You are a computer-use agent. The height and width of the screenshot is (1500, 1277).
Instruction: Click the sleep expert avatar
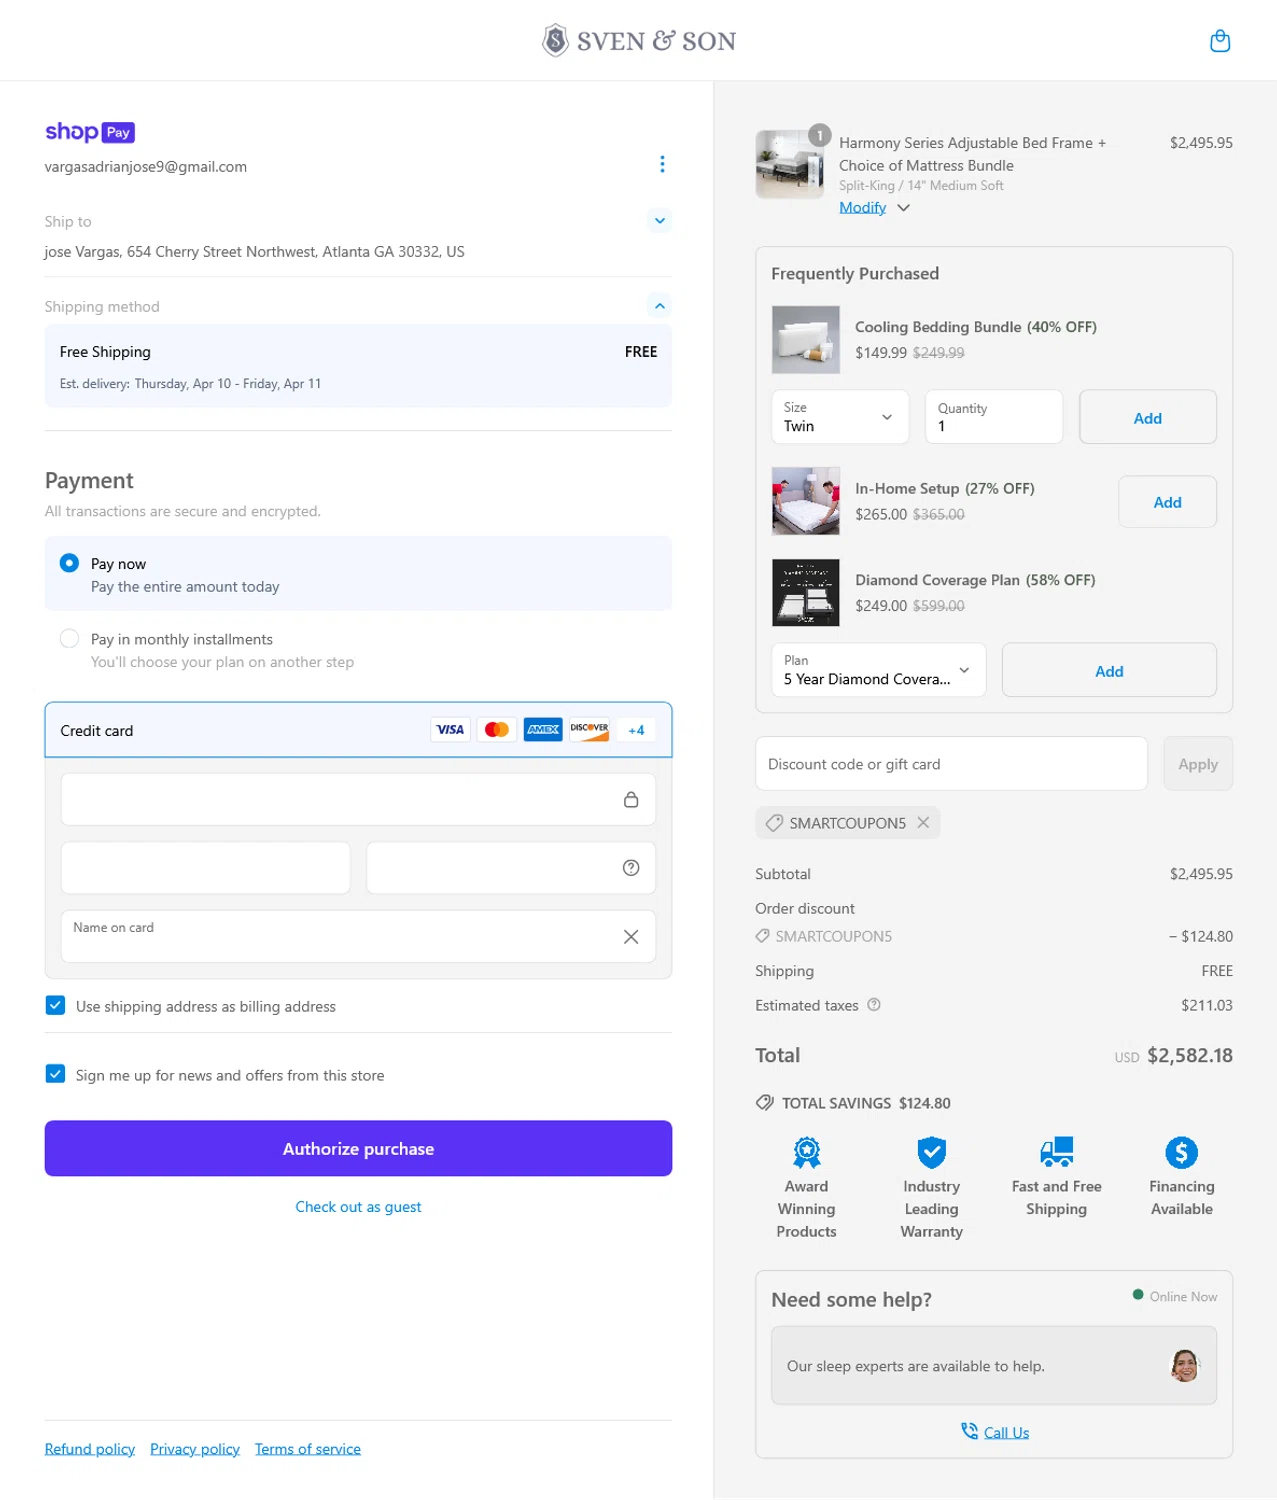1185,1365
